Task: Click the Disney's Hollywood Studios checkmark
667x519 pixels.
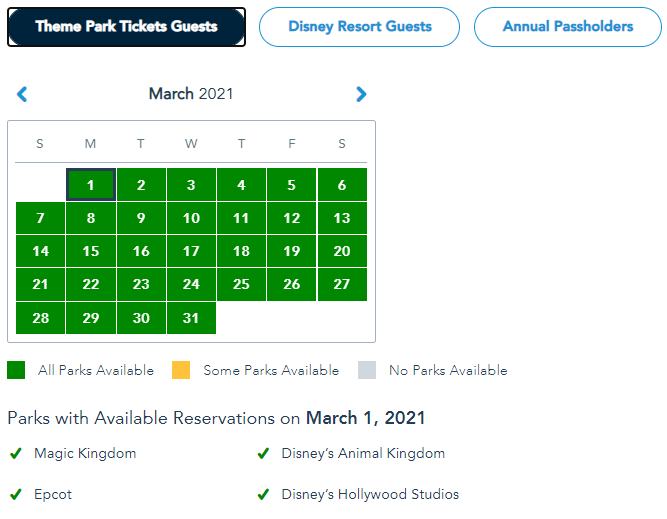Action: pos(263,494)
